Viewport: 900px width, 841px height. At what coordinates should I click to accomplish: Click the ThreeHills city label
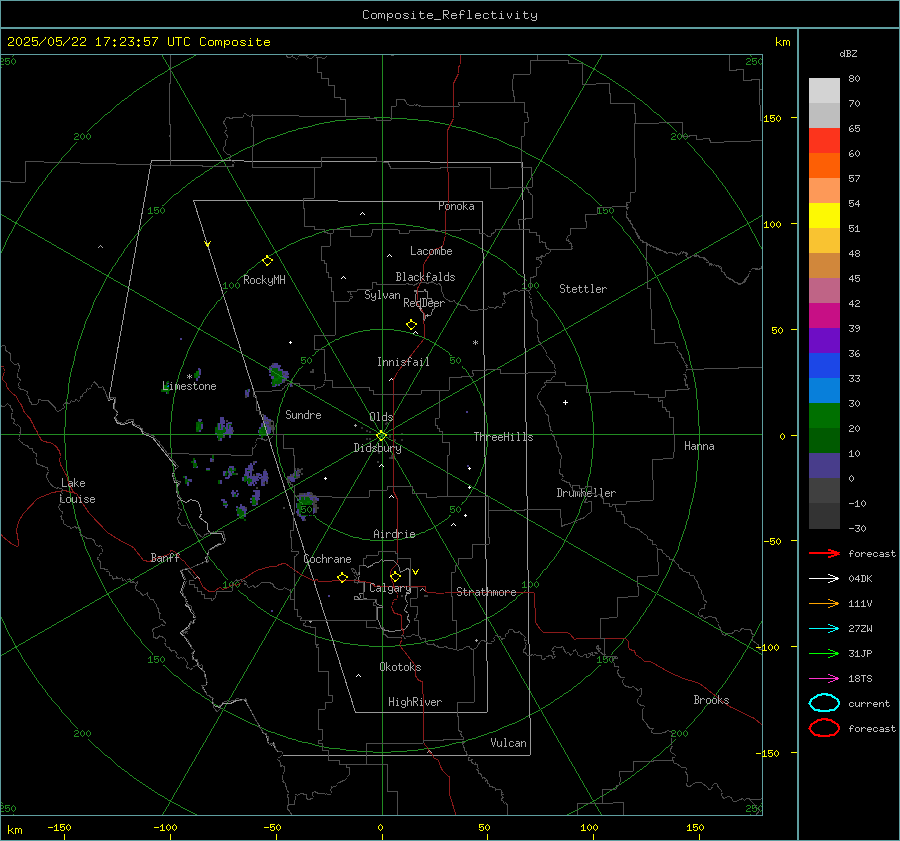(x=503, y=437)
